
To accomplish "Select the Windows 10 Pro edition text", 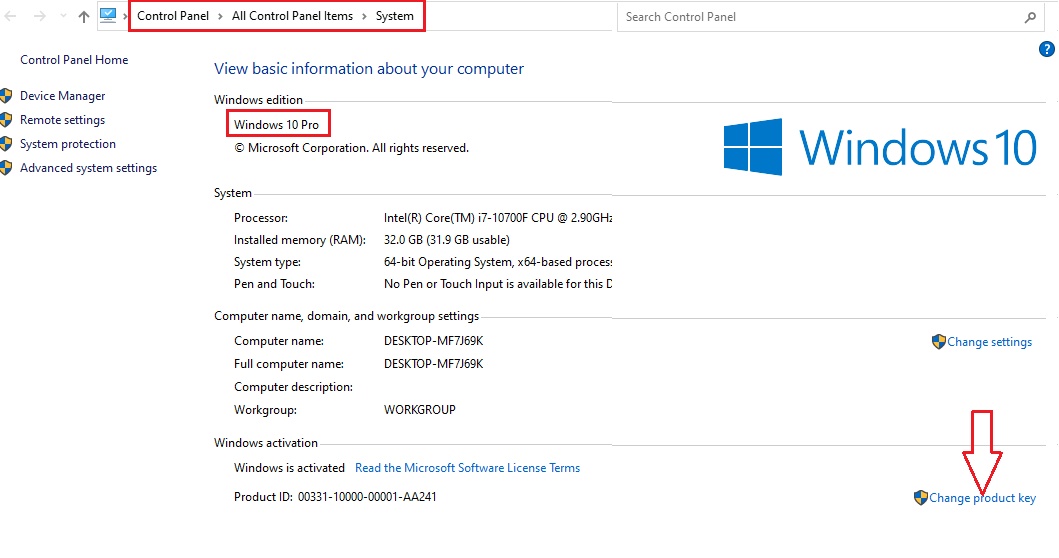I will pyautogui.click(x=276, y=124).
